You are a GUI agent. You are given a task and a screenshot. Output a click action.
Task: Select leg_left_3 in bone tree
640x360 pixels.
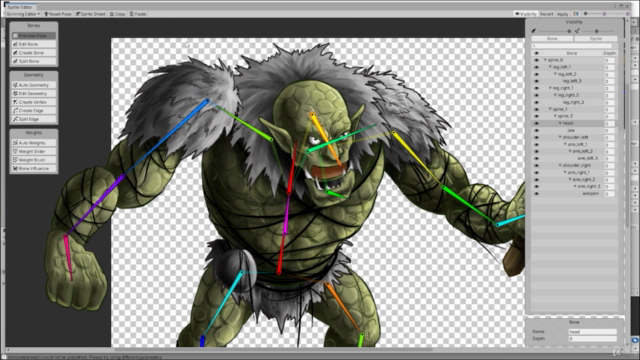click(x=572, y=81)
